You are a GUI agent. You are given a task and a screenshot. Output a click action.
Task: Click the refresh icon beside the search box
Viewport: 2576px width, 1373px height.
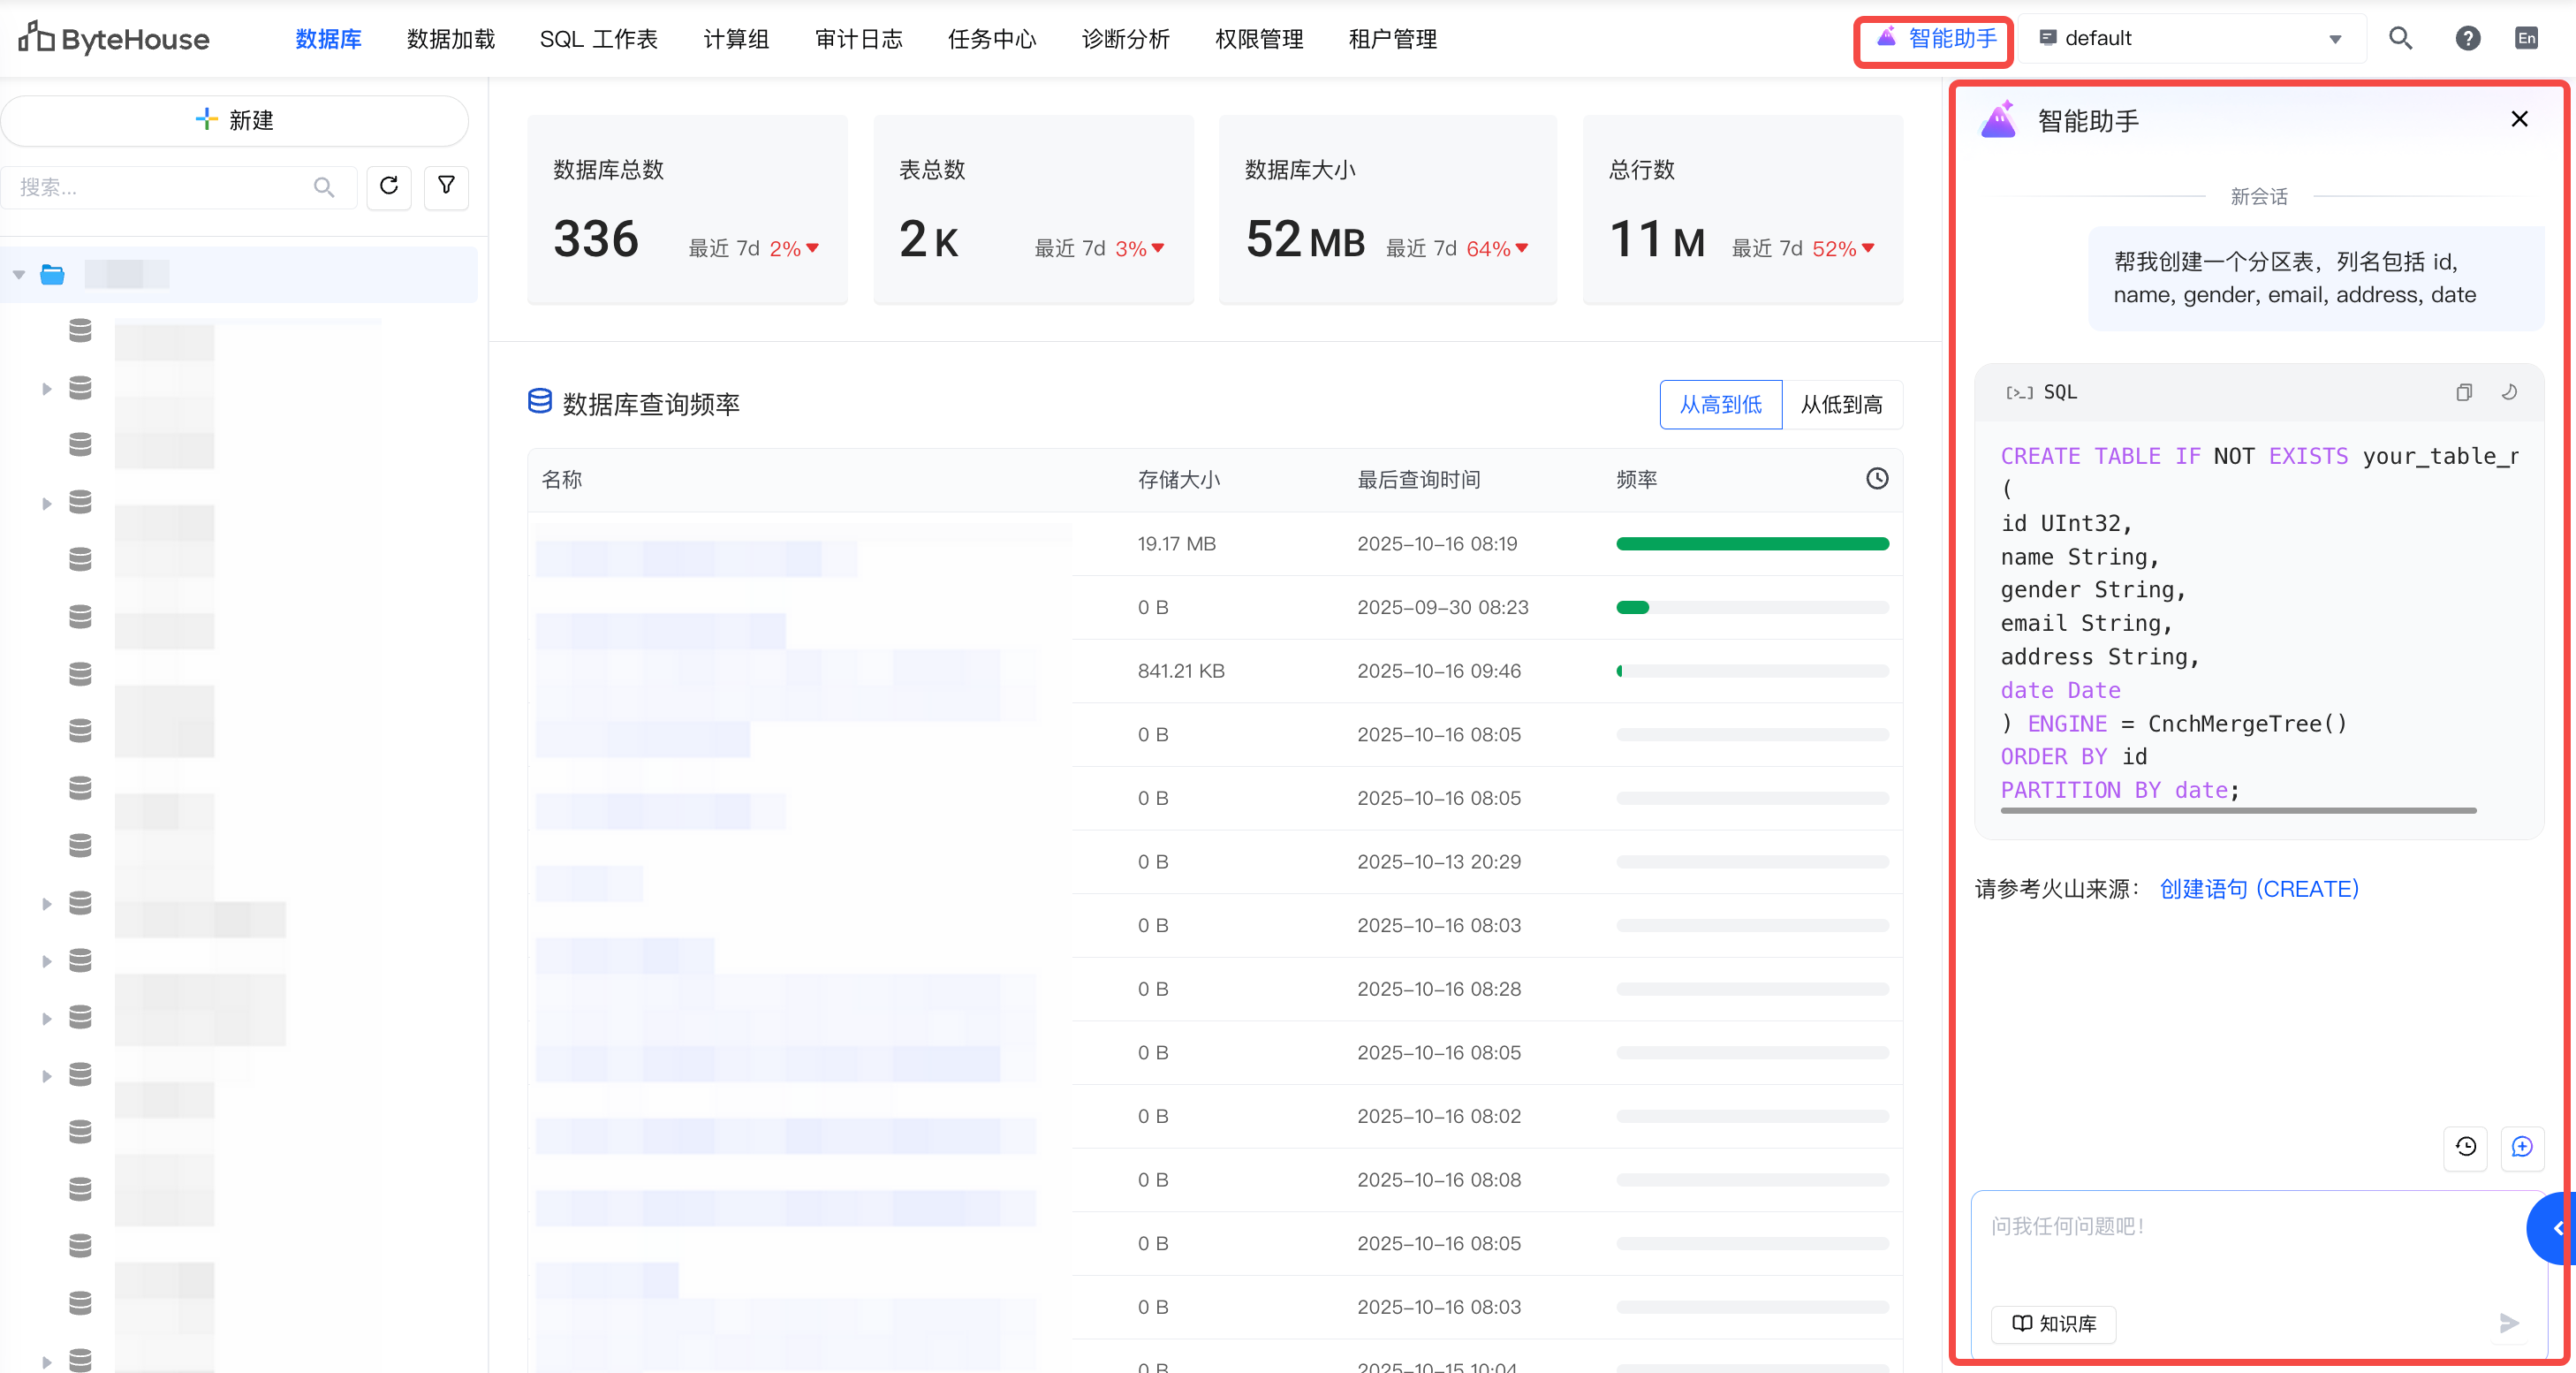point(389,186)
